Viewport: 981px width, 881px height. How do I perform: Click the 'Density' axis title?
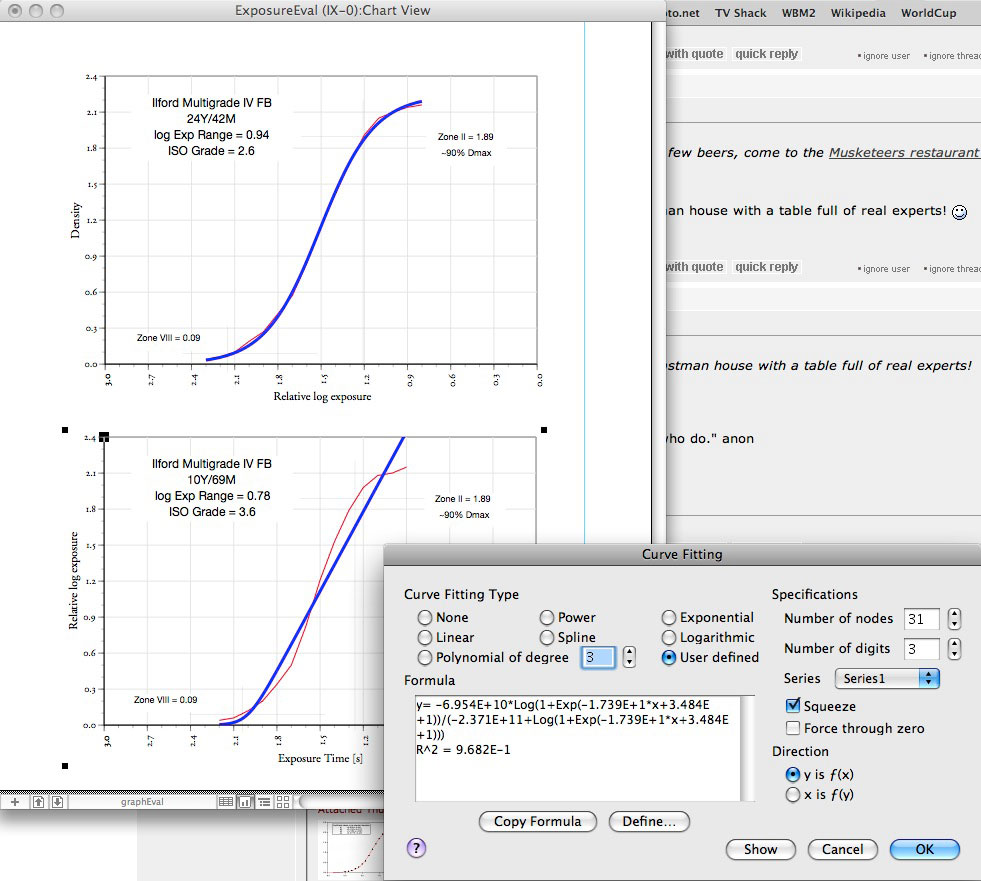coord(76,220)
